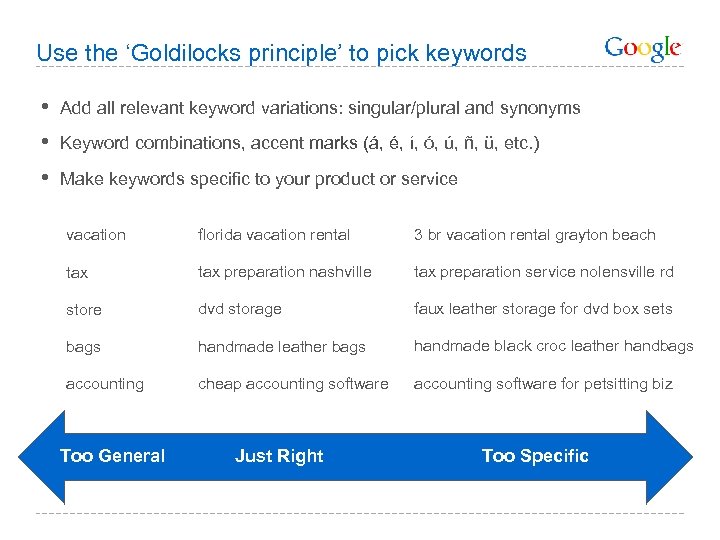Screen dimensions: 720x540
Task: Click 'accounting software for petsitting biz'
Action: click(543, 384)
